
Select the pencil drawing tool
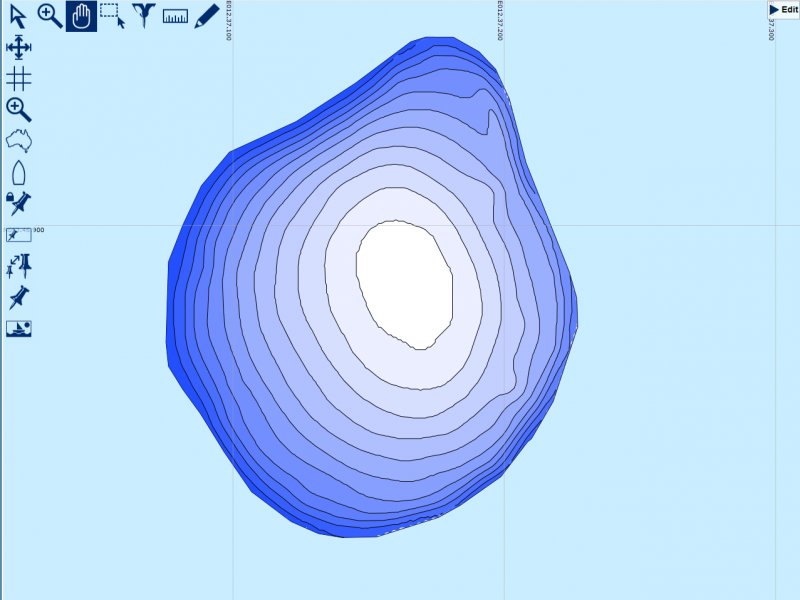pos(207,16)
